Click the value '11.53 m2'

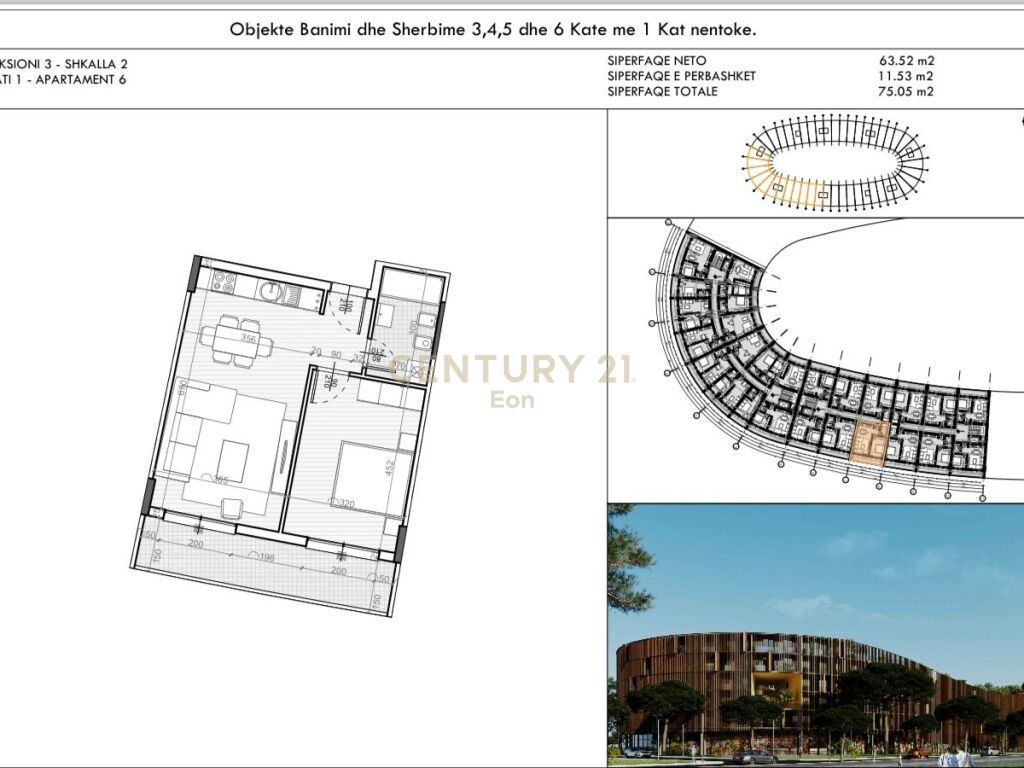pyautogui.click(x=906, y=76)
